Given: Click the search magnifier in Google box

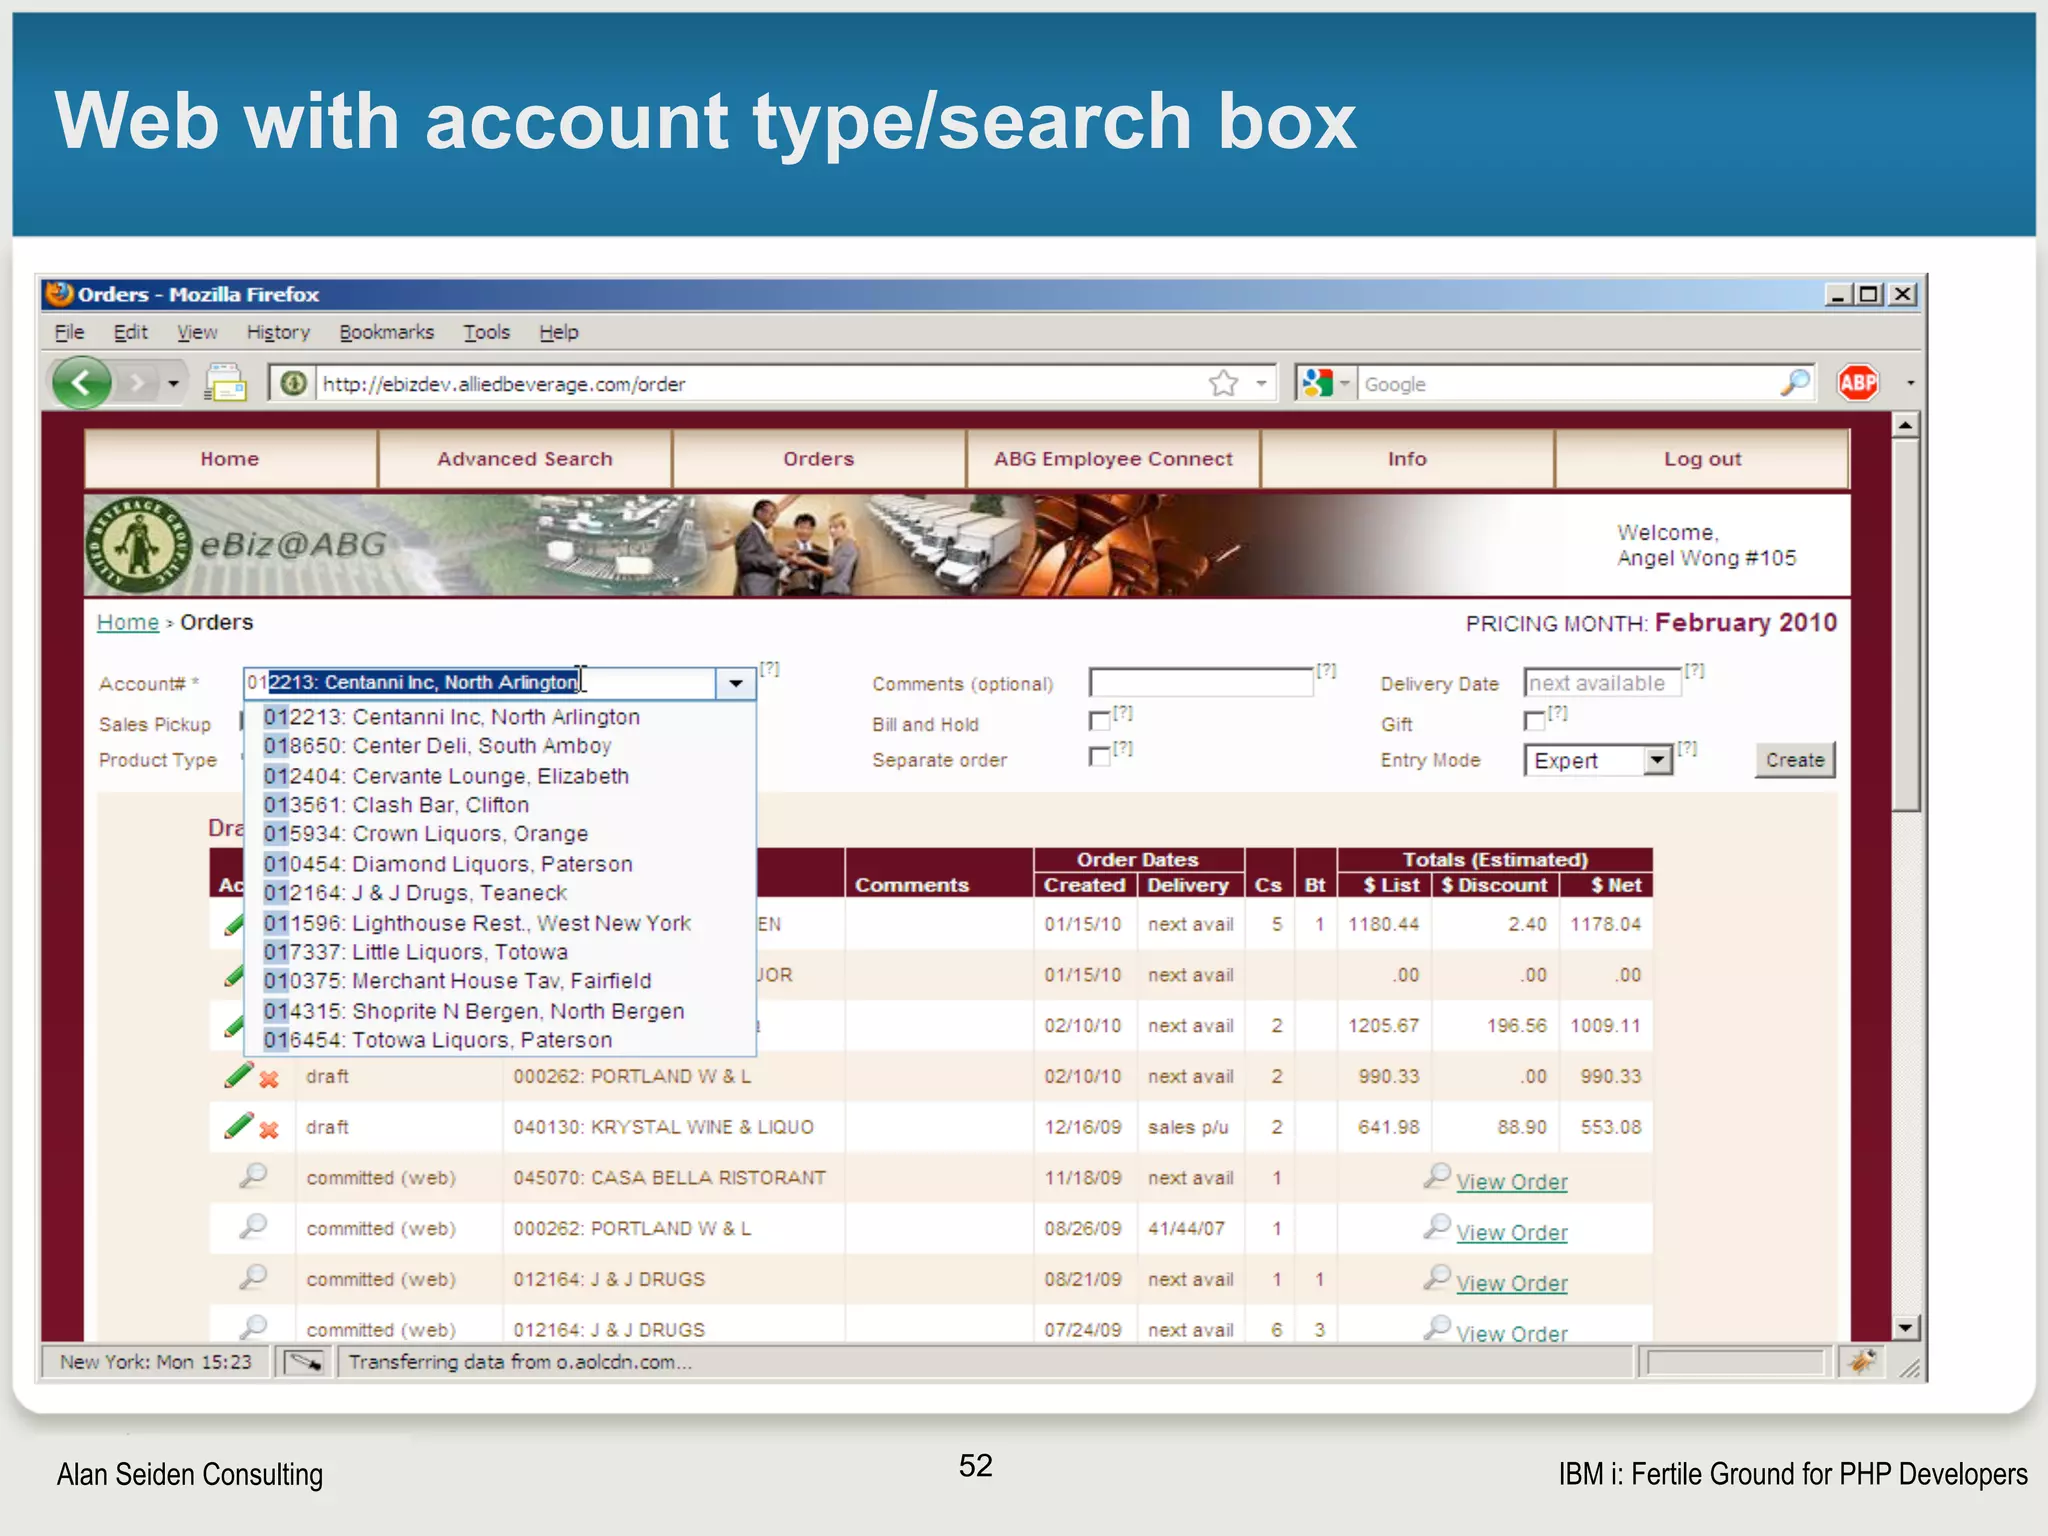Looking at the screenshot, I should pos(1796,383).
